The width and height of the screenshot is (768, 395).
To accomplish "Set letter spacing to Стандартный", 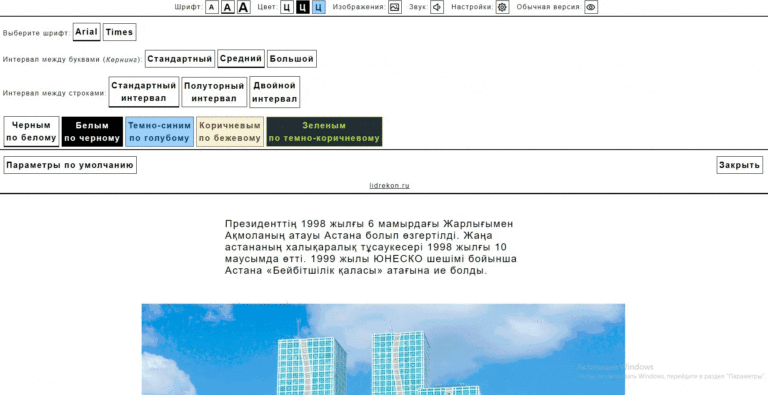I will point(180,59).
